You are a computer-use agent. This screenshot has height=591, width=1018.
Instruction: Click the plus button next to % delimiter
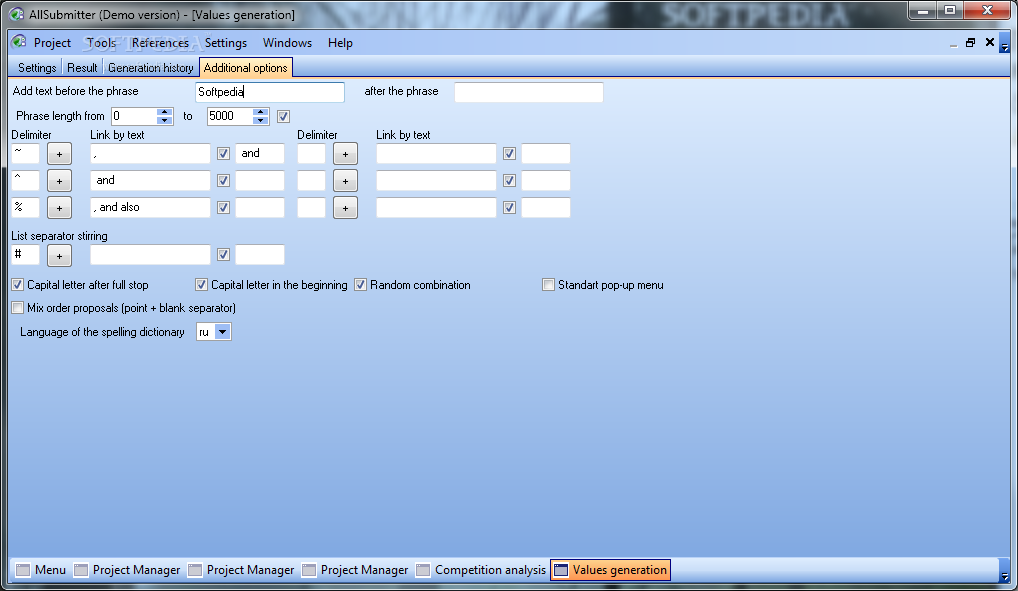coord(59,208)
